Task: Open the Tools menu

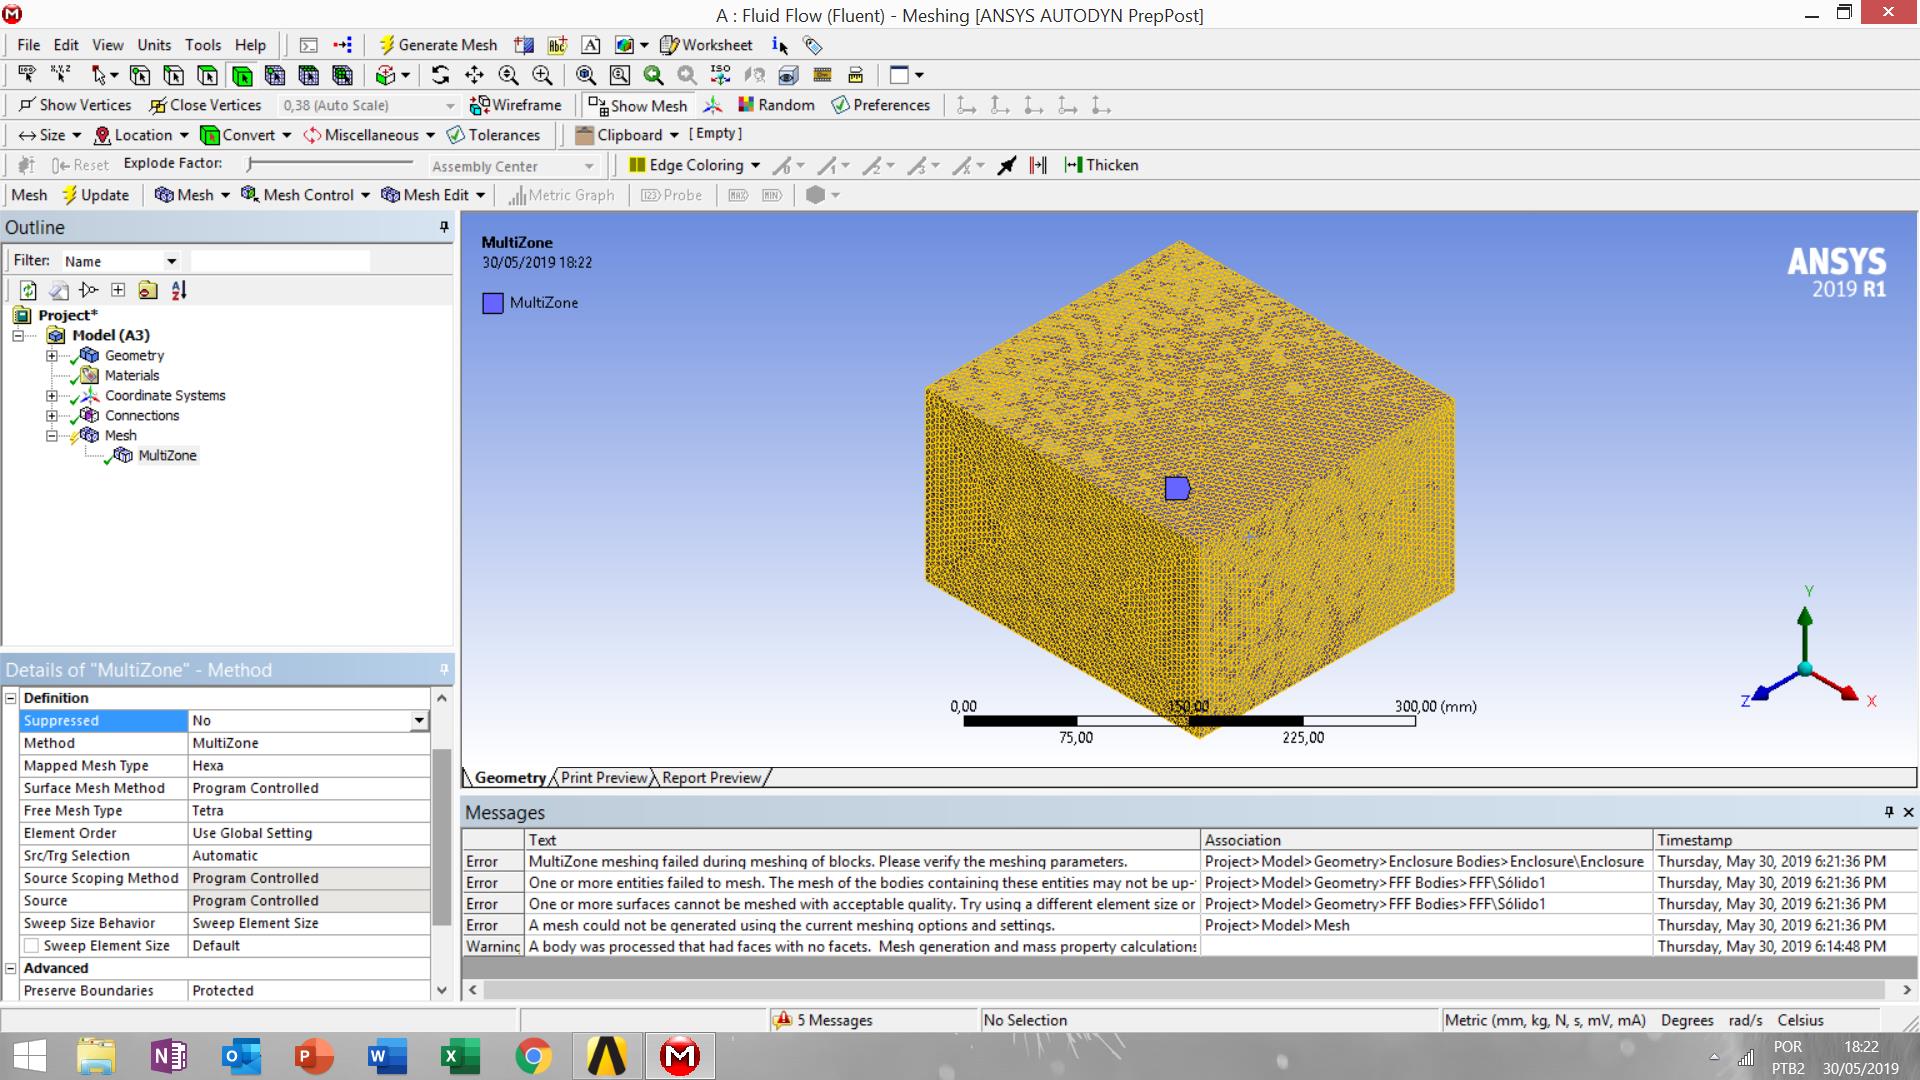Action: click(x=202, y=45)
